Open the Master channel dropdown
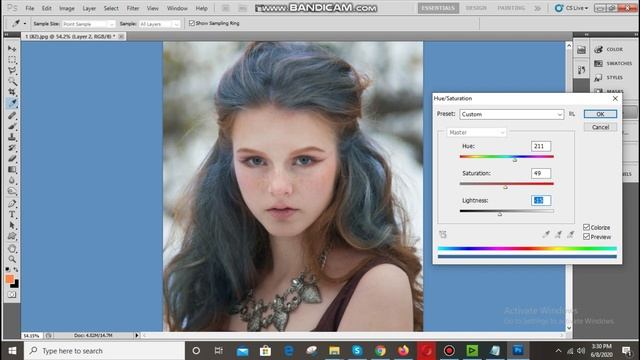Viewport: 640px width, 360px height. point(476,132)
